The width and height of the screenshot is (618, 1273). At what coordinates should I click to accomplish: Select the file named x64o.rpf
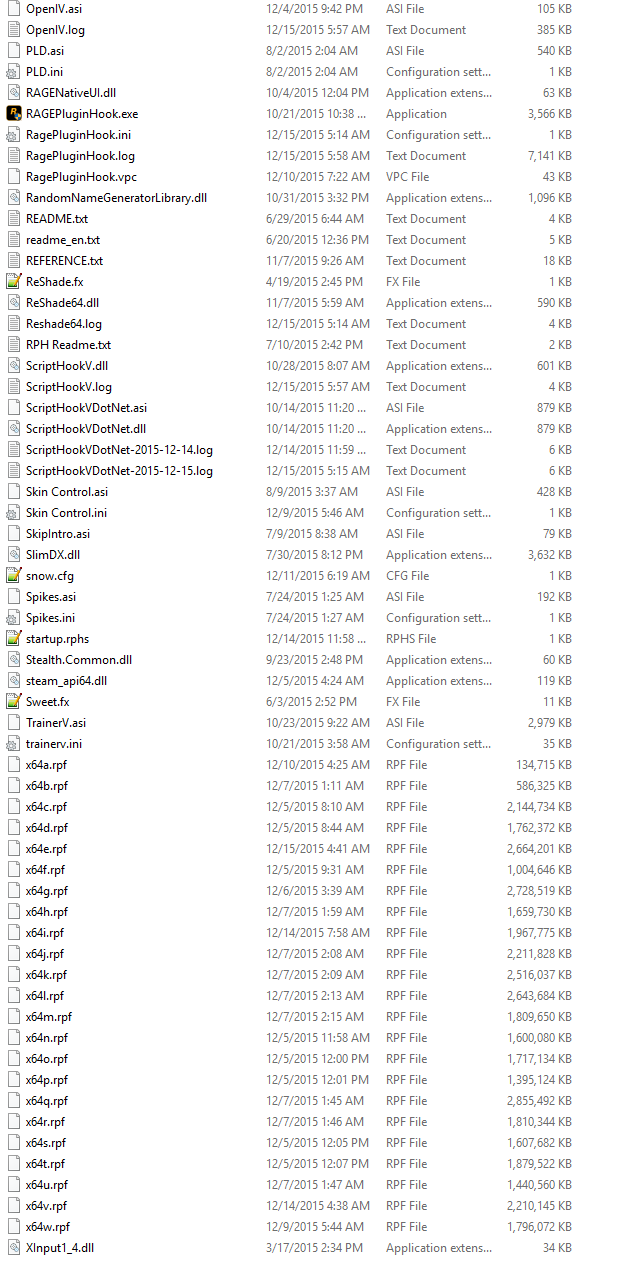pyautogui.click(x=47, y=1059)
